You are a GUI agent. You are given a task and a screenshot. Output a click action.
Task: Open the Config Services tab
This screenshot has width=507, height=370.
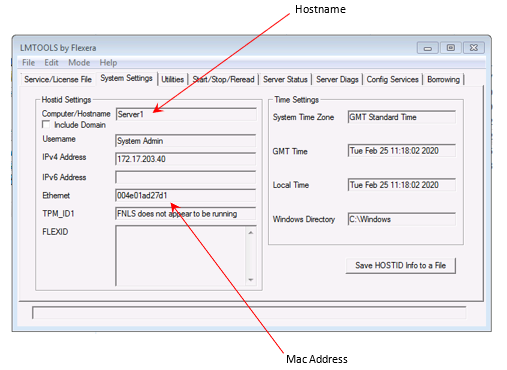click(x=392, y=79)
